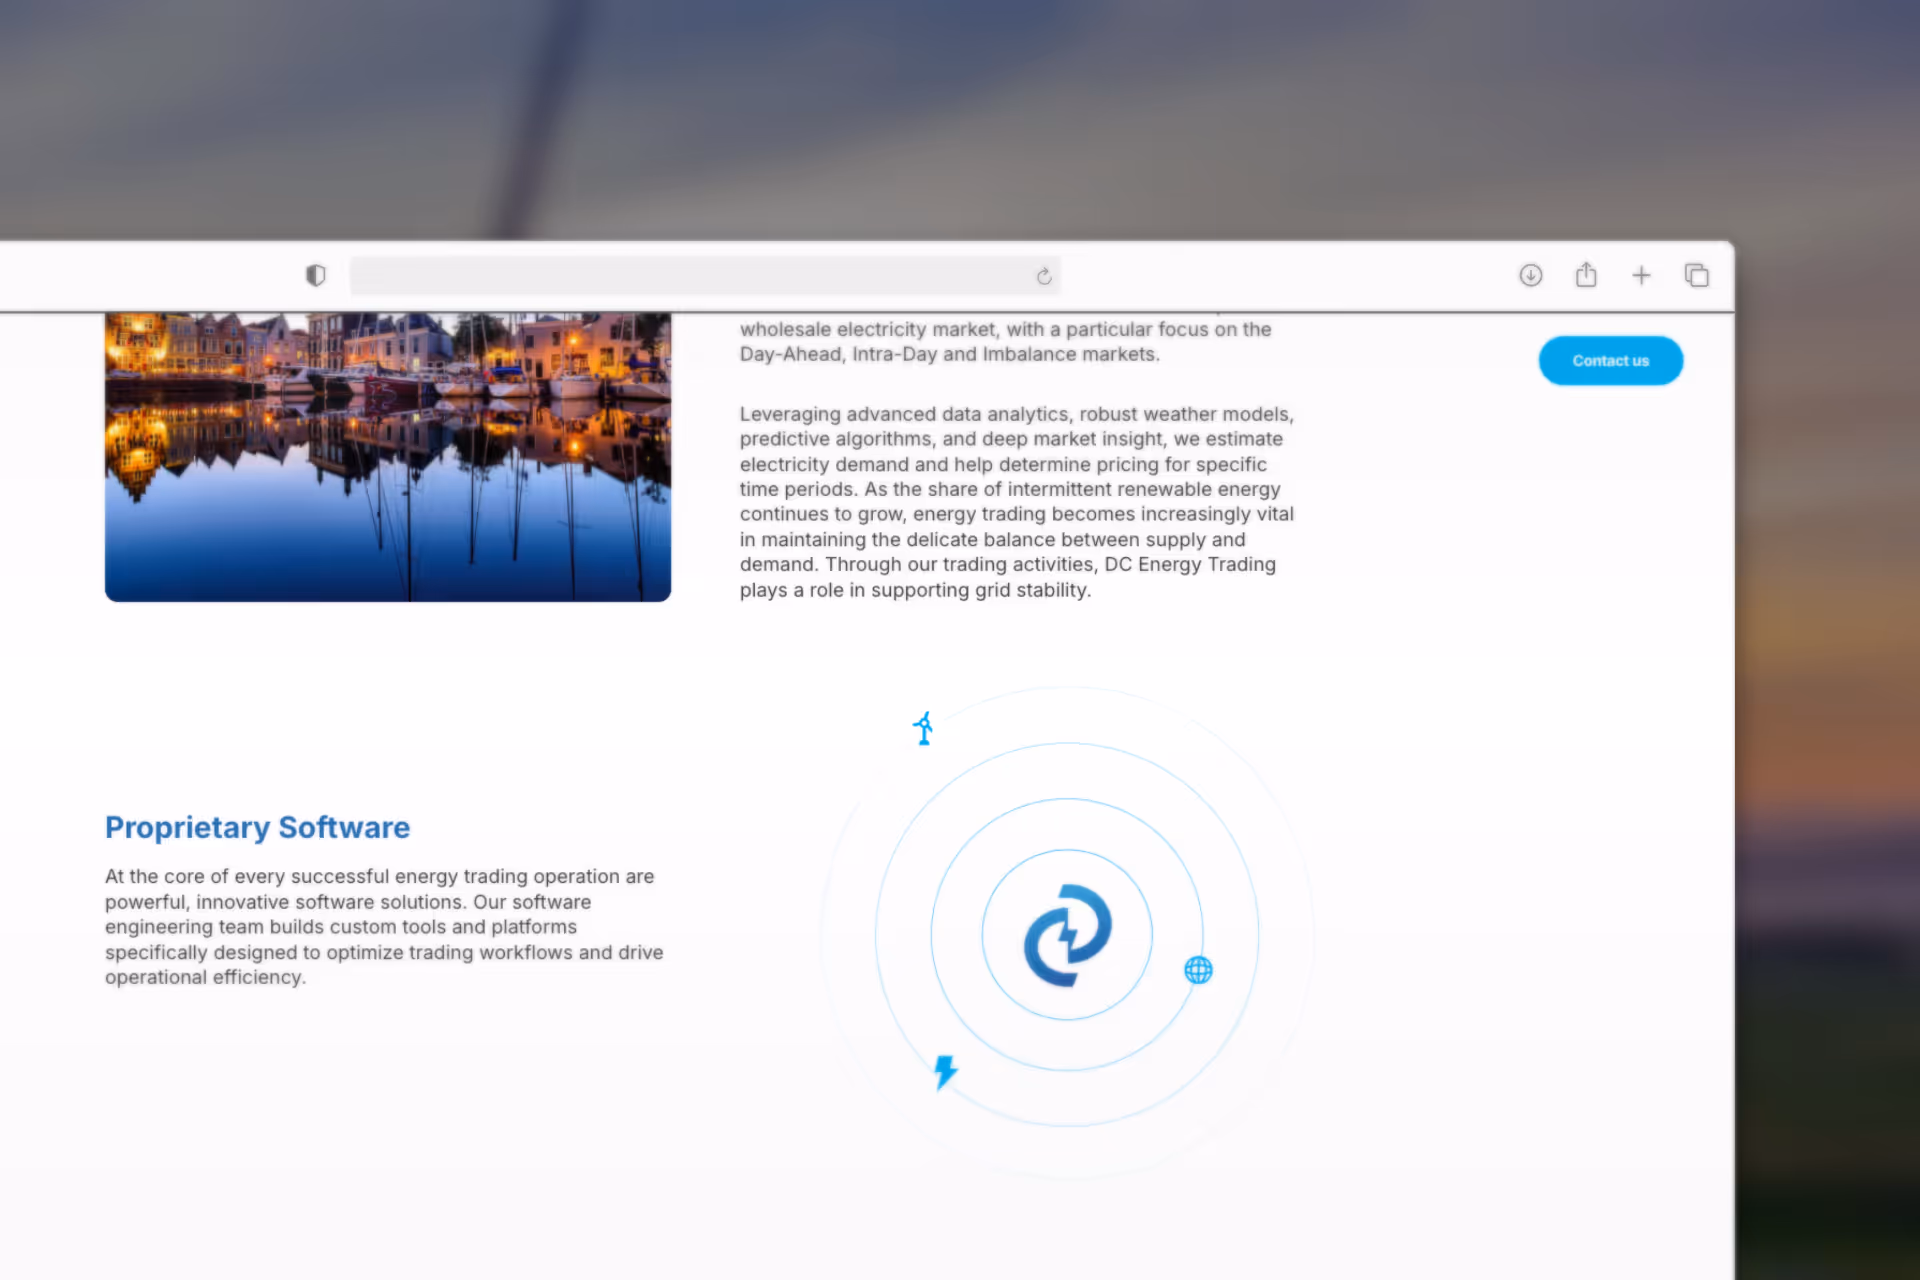Click the lightning bolt icon on the orbit
1920x1280 pixels.
[945, 1072]
